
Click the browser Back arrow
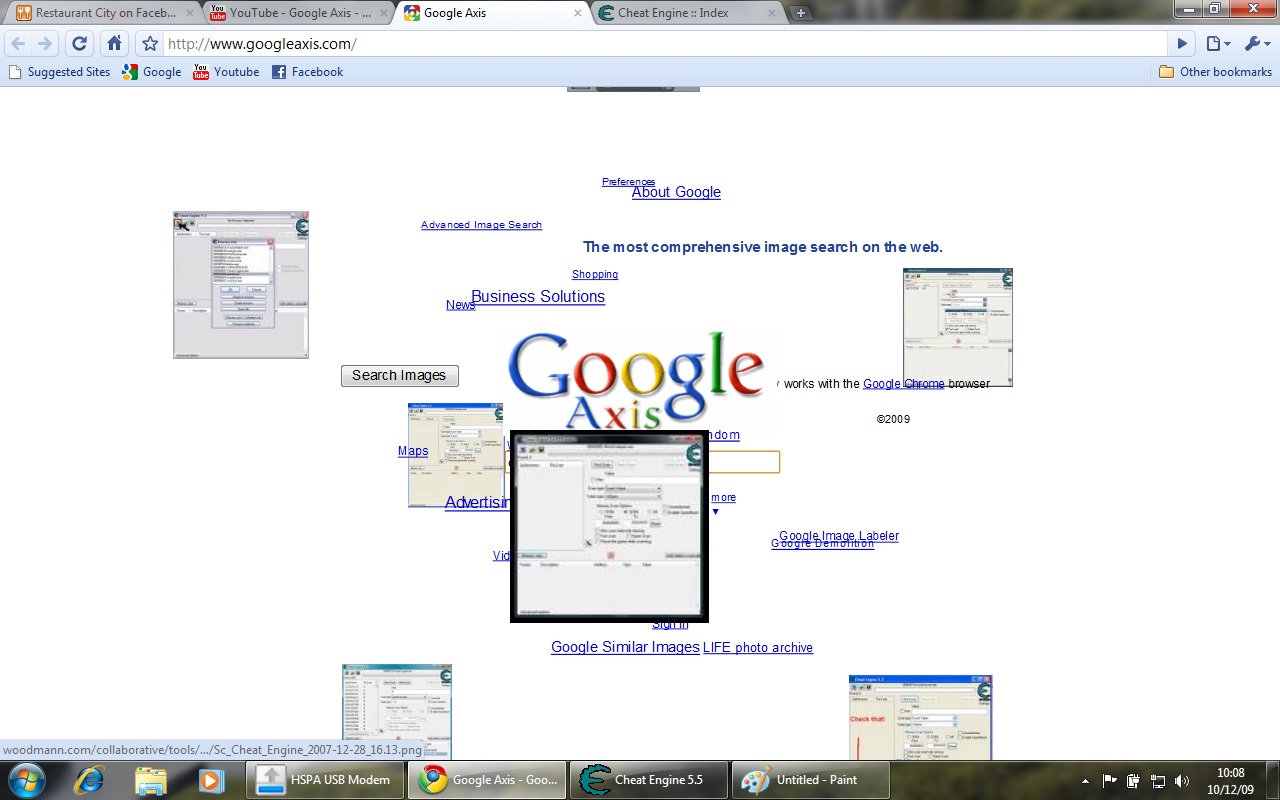point(18,44)
